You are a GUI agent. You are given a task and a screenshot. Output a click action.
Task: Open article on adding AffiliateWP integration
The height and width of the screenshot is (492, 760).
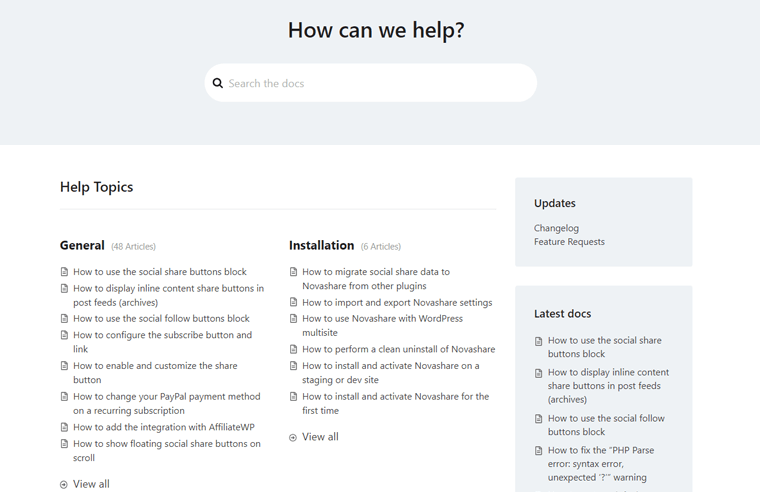(164, 427)
